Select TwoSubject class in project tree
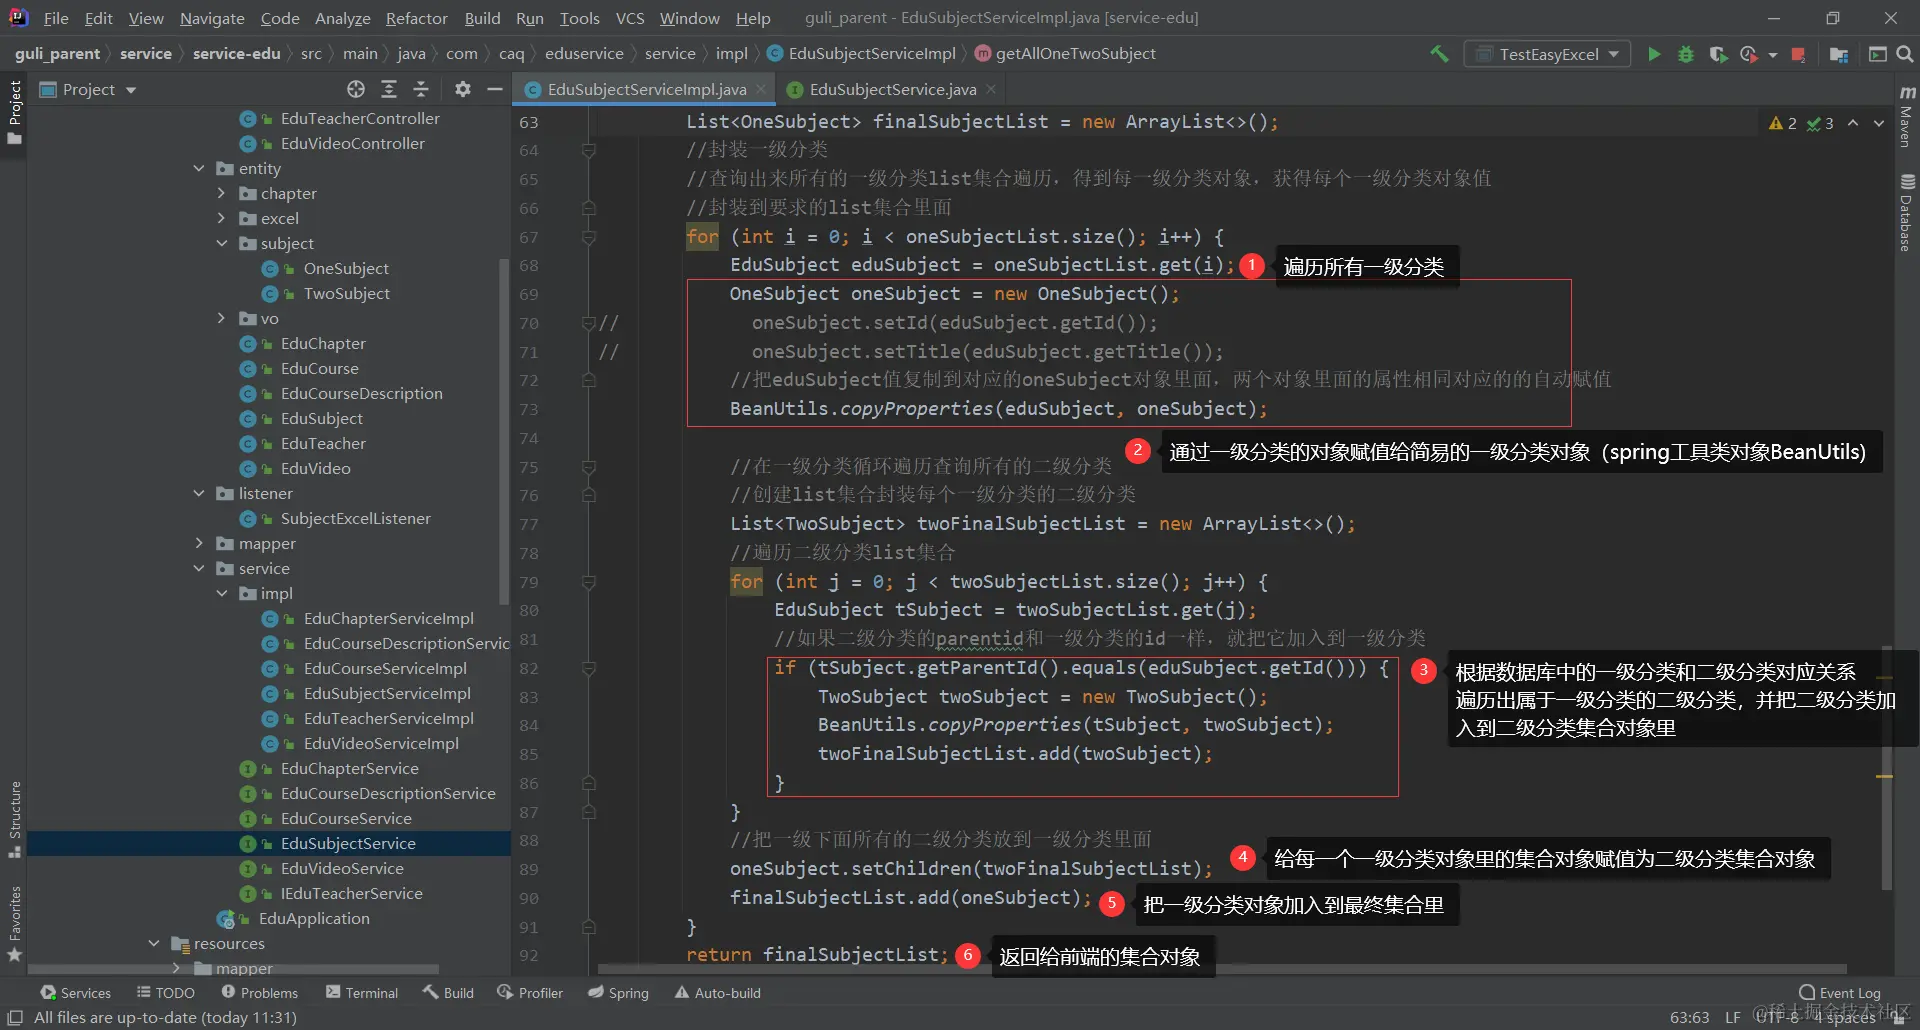Image resolution: width=1920 pixels, height=1030 pixels. point(347,294)
